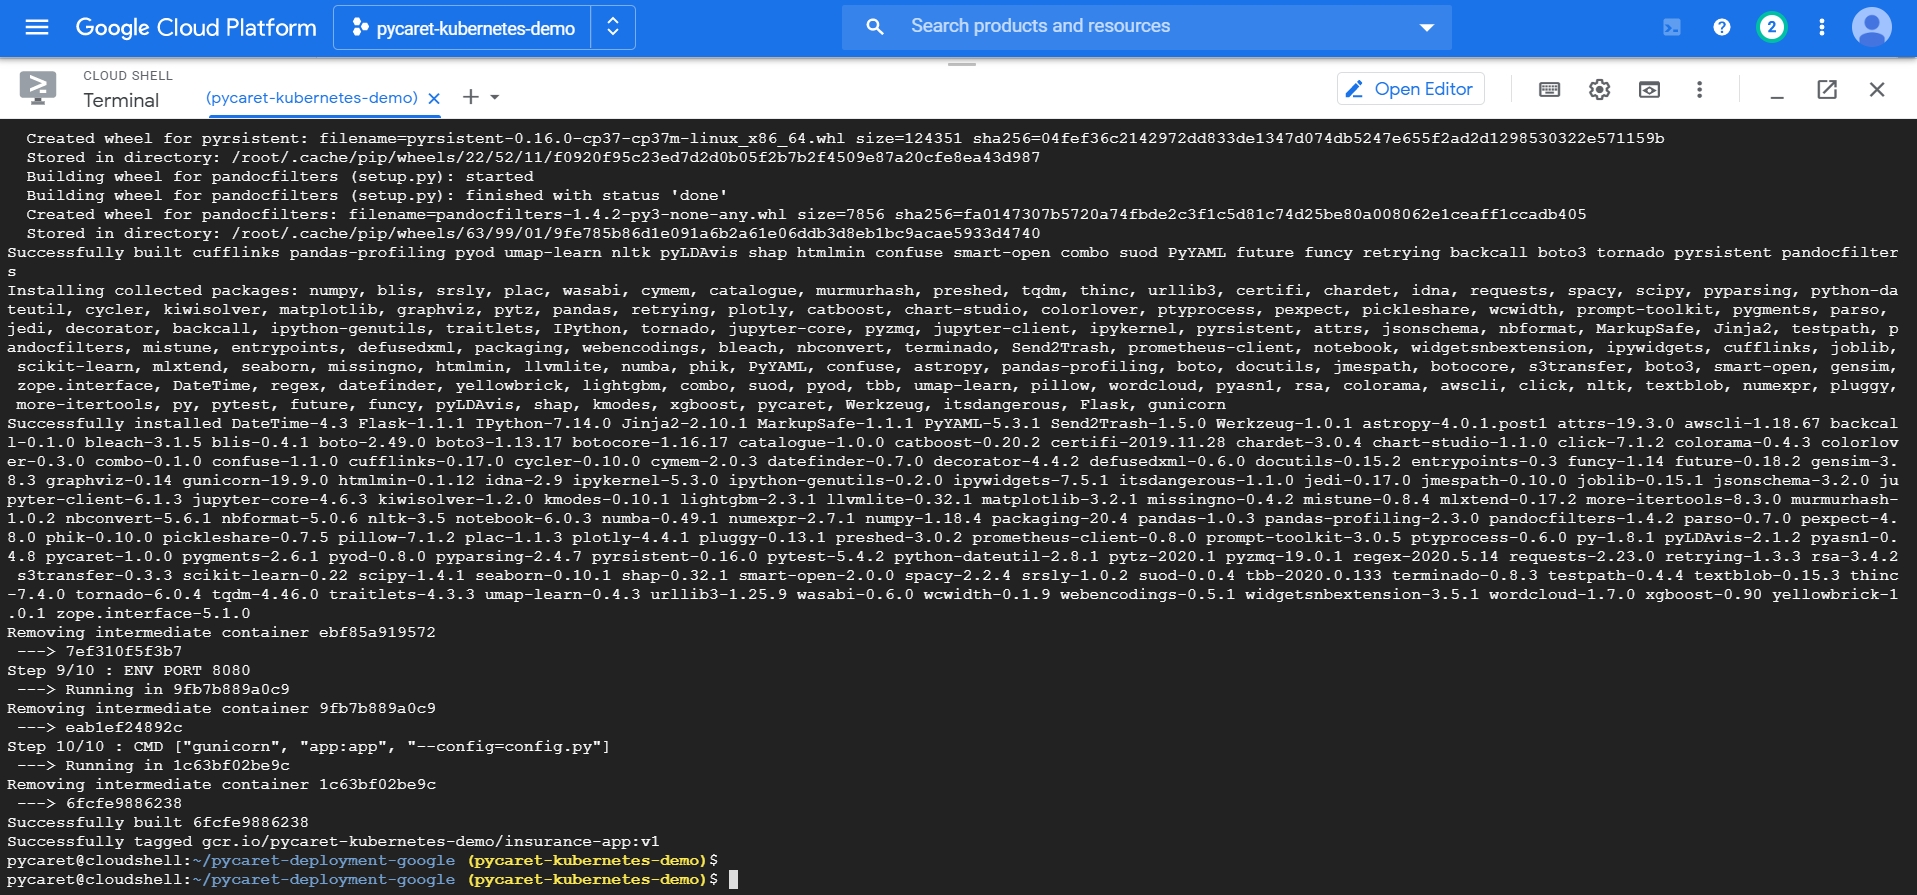1917x895 pixels.
Task: Toggle the Cloud Shell on-screen keyboard
Action: click(1549, 90)
